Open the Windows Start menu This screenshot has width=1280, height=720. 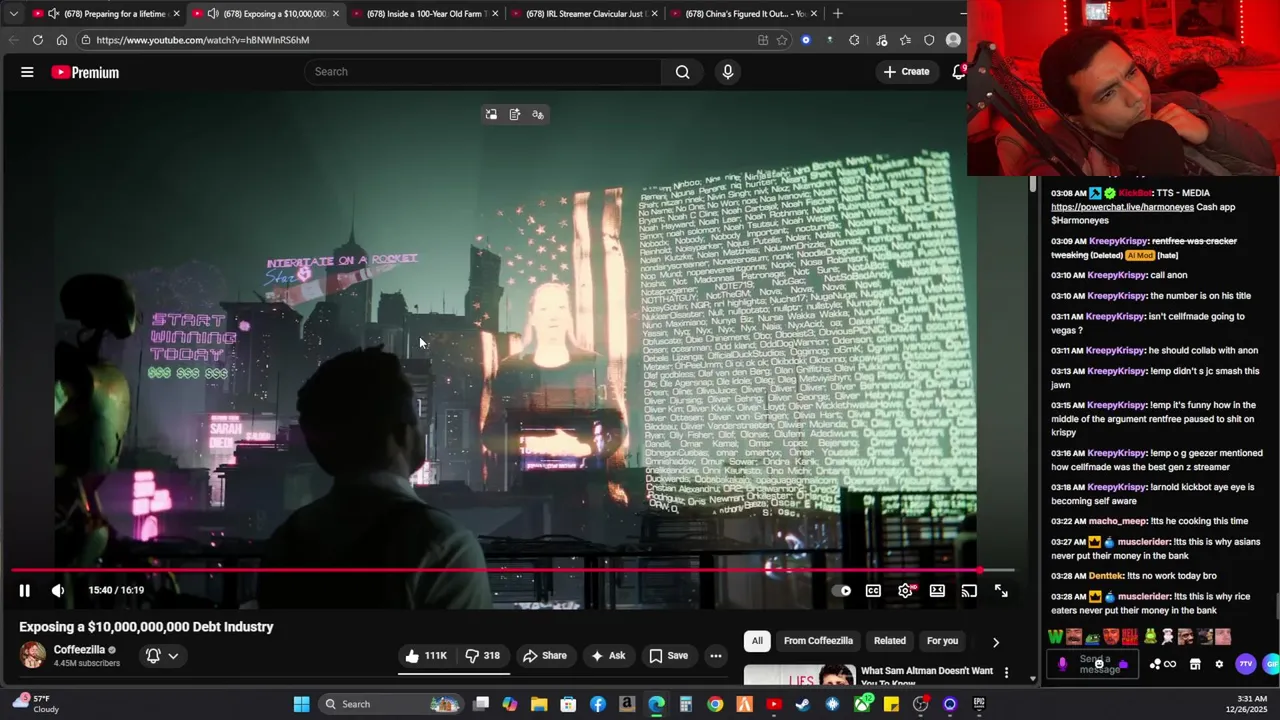(x=301, y=704)
